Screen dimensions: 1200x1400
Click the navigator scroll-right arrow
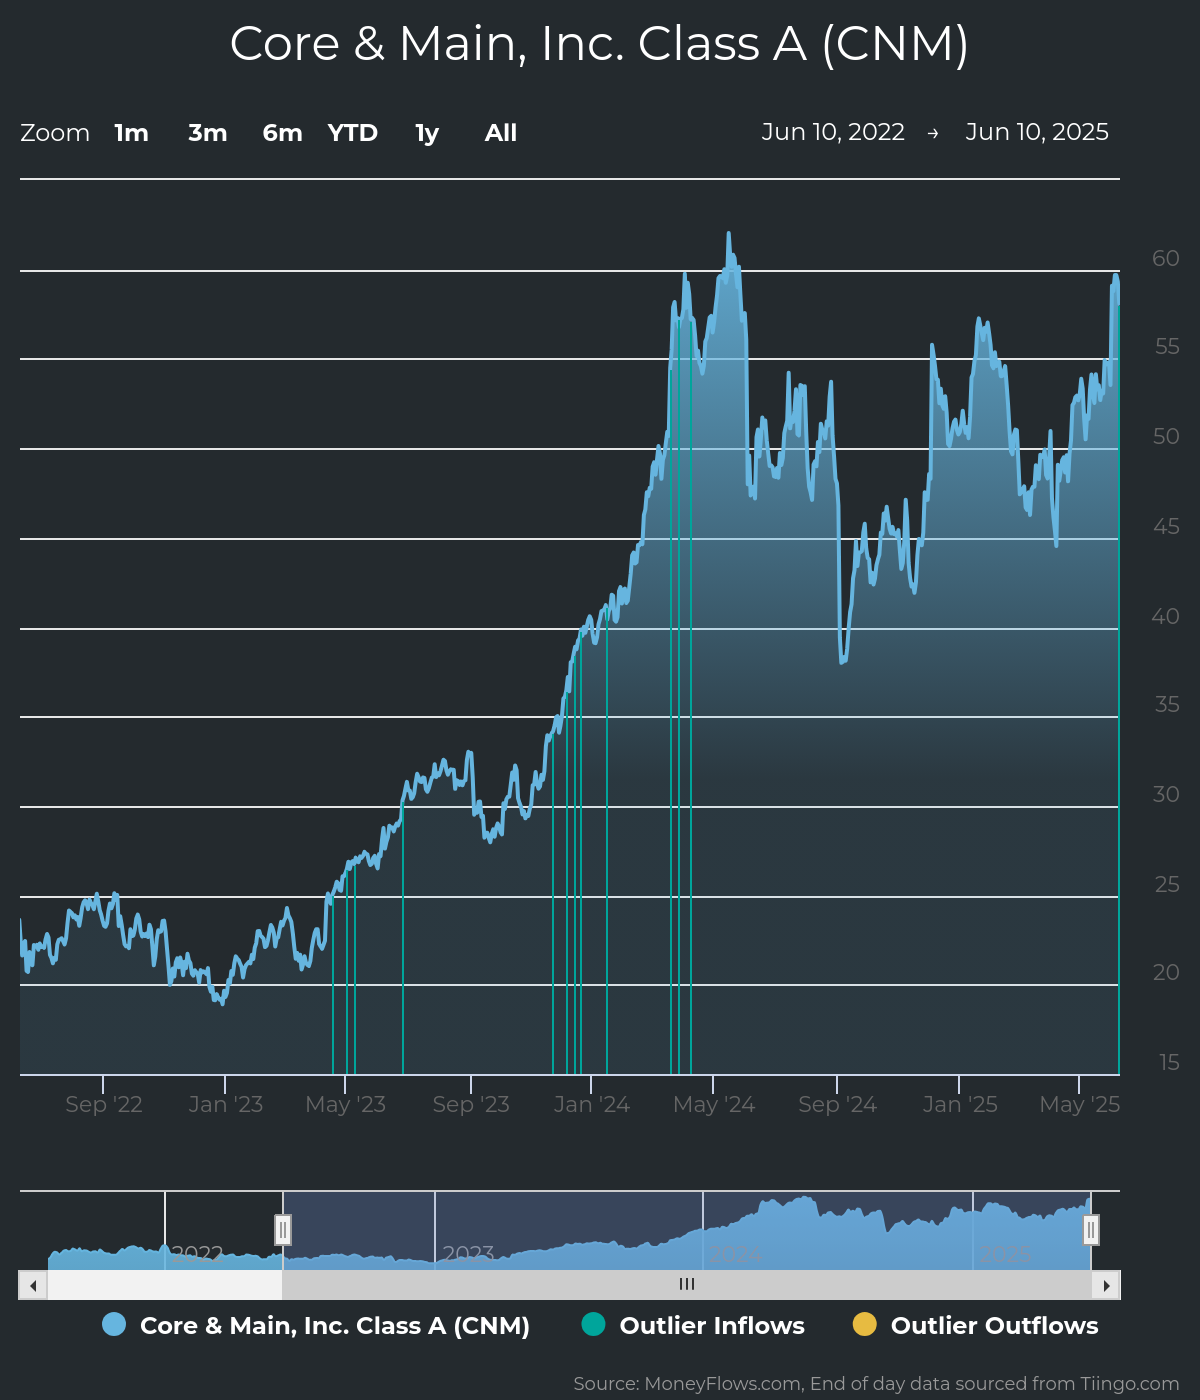(x=1106, y=1285)
